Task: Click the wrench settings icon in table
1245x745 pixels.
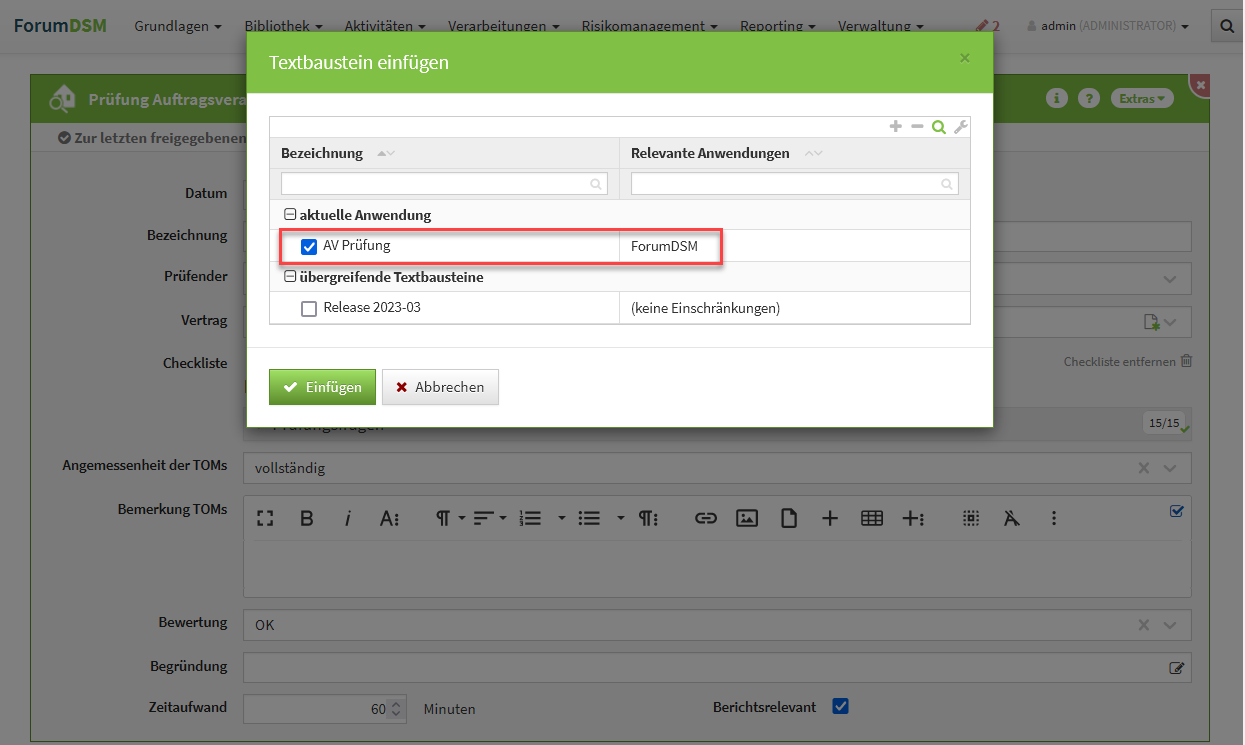Action: [x=960, y=126]
